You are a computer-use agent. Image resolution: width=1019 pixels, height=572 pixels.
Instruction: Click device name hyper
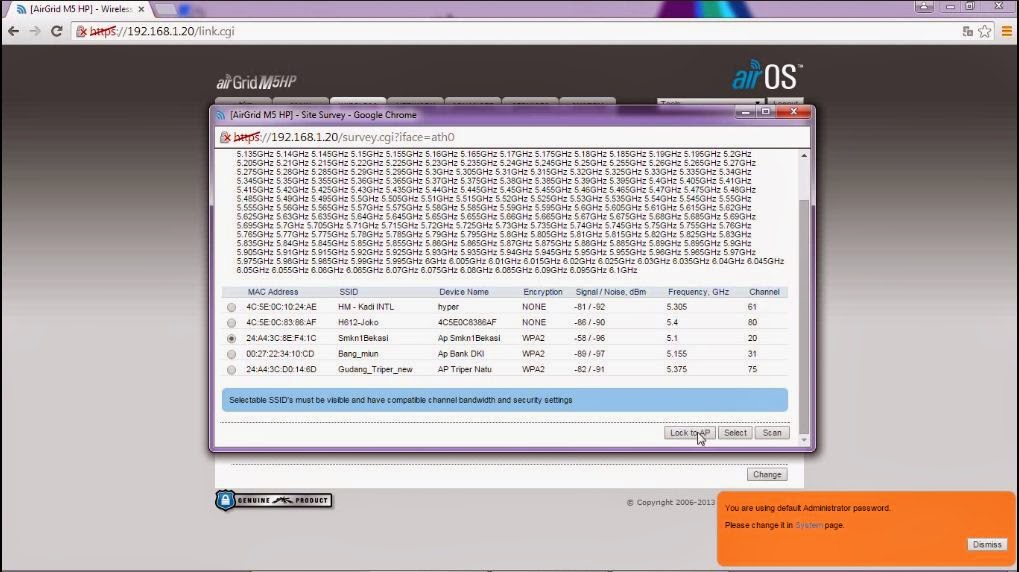[x=448, y=307]
